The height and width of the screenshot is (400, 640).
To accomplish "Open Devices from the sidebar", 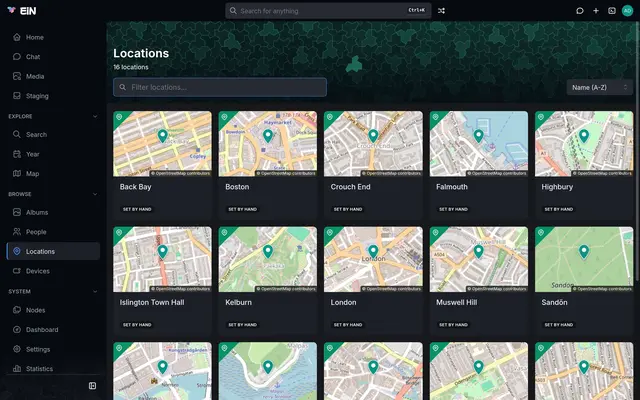I will click(x=53, y=271).
